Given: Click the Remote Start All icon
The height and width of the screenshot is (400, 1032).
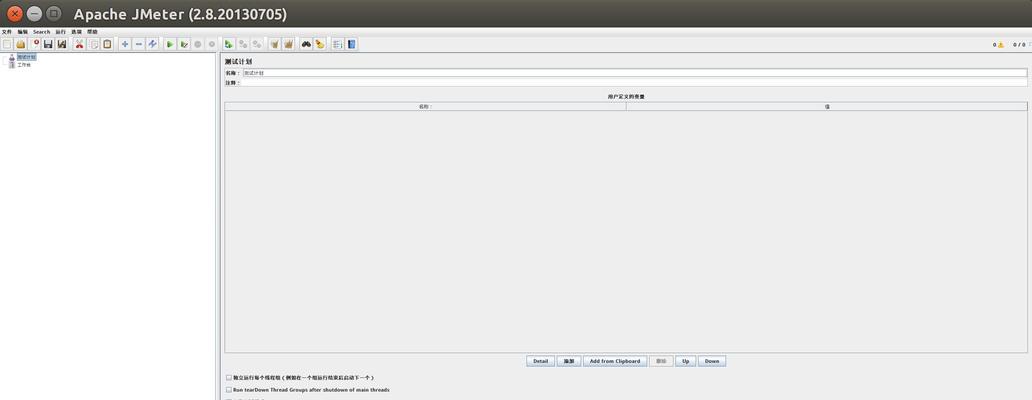Looking at the screenshot, I should (228, 44).
